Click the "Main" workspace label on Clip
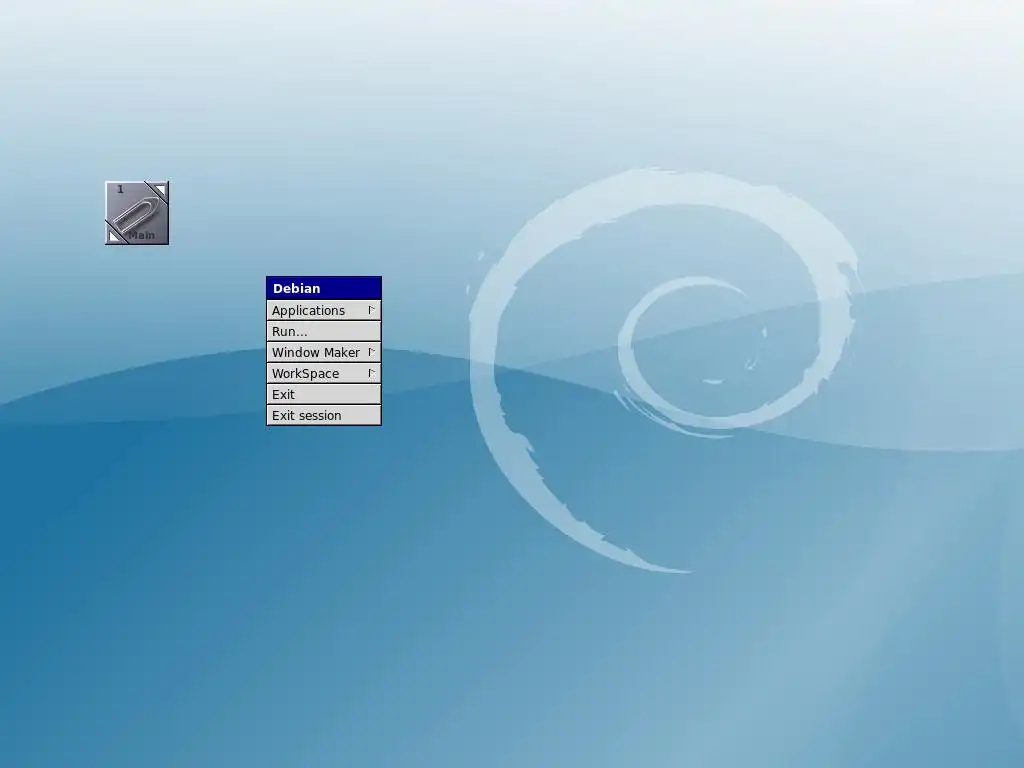Screen dimensions: 1024x768 (x=142, y=235)
